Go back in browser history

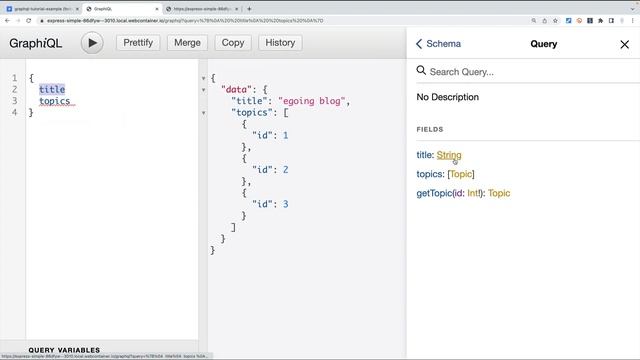click(7, 20)
